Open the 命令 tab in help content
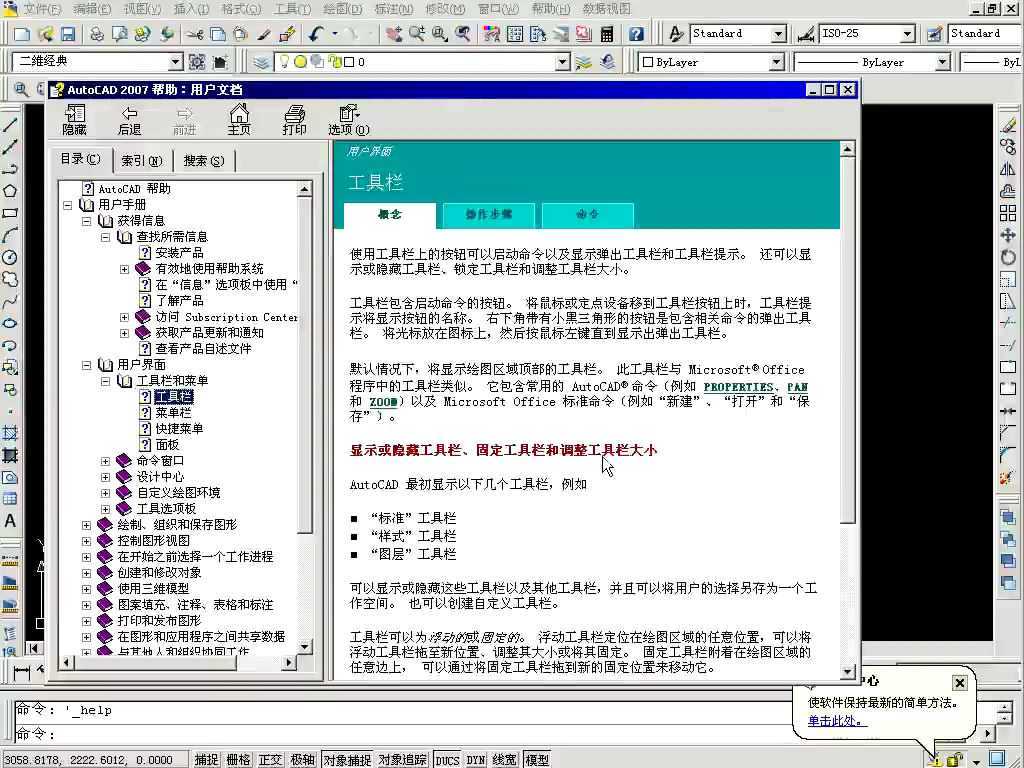Screen dimensions: 1024x768 click(587, 215)
